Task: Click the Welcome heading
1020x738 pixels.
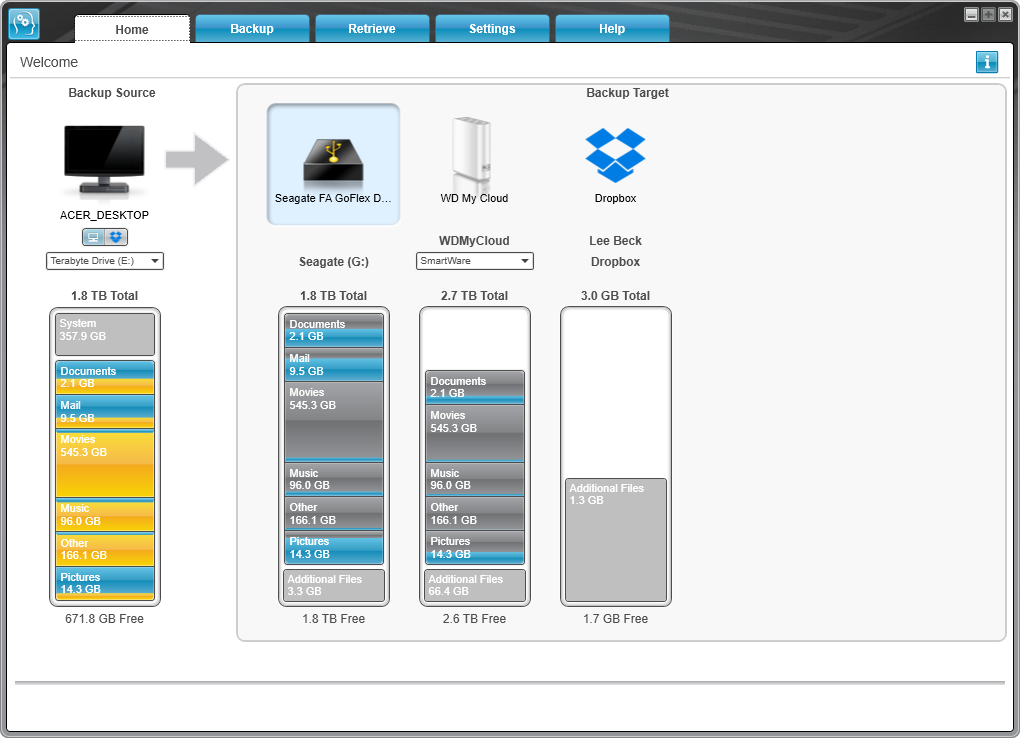Action: pyautogui.click(x=49, y=62)
